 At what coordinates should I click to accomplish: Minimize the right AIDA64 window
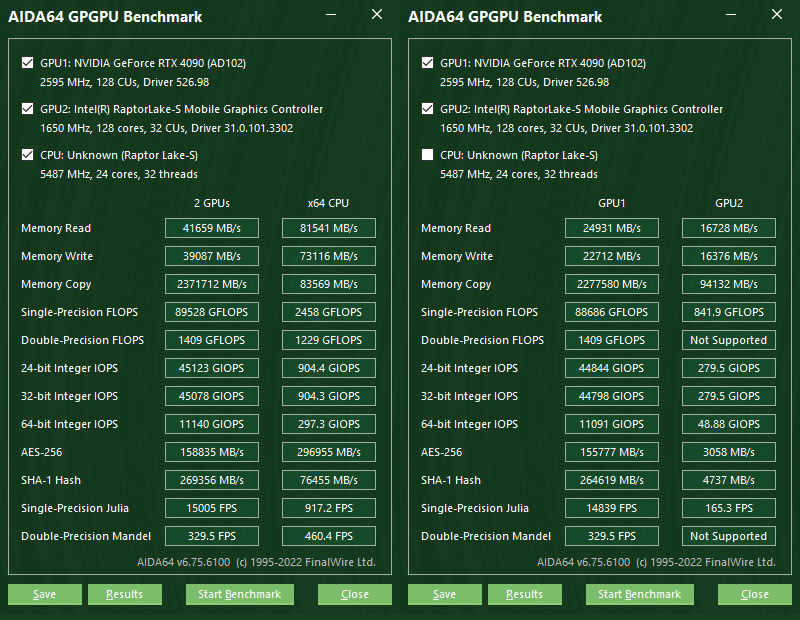pyautogui.click(x=731, y=15)
